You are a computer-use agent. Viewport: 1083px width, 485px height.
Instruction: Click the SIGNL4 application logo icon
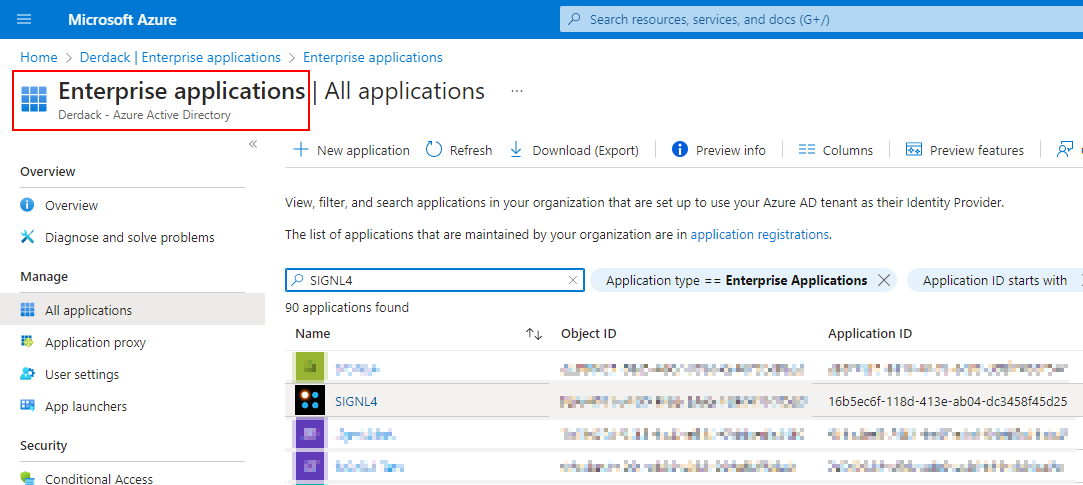pyautogui.click(x=310, y=401)
